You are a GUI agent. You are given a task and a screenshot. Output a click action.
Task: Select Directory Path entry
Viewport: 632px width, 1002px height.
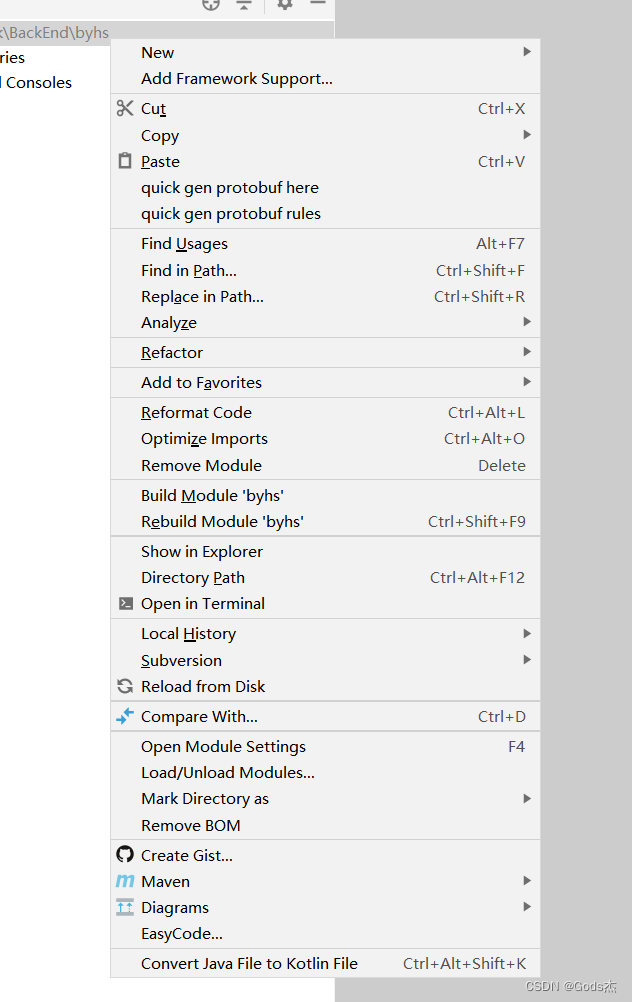325,578
